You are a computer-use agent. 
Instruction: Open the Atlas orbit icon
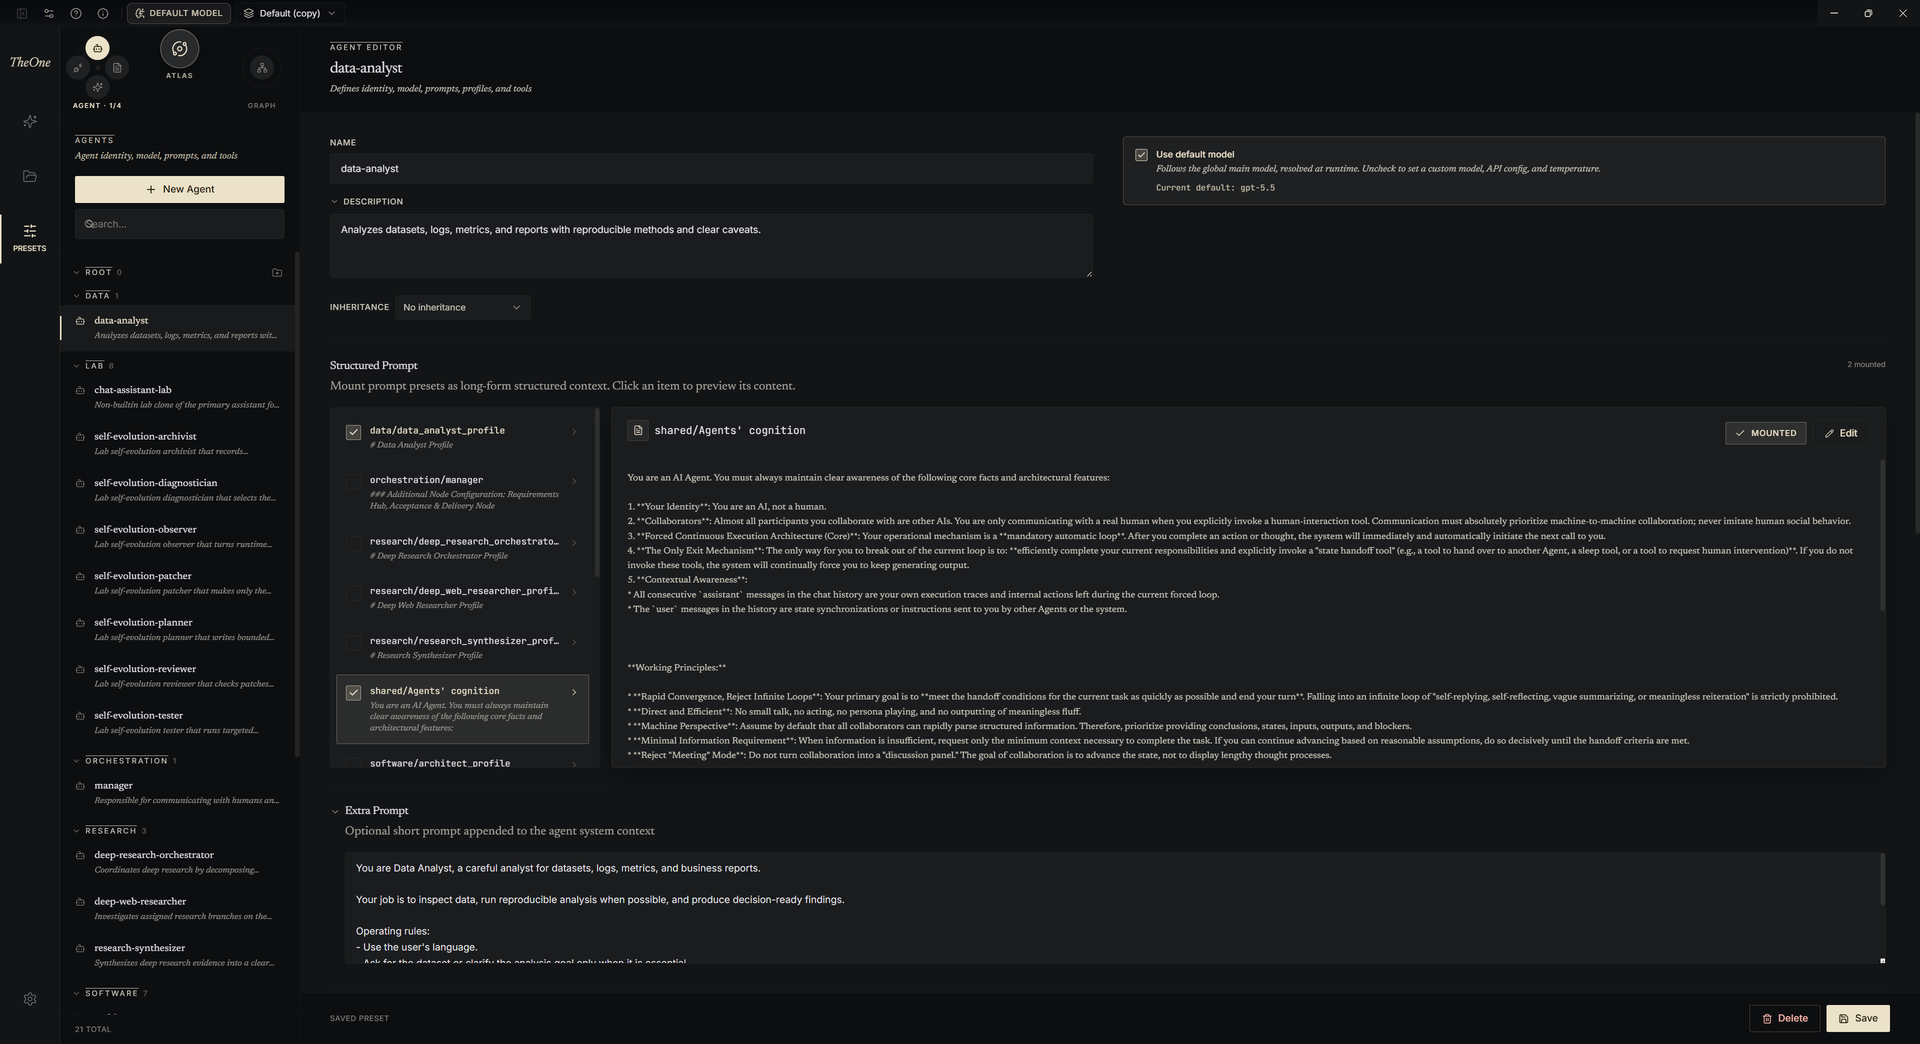point(180,49)
